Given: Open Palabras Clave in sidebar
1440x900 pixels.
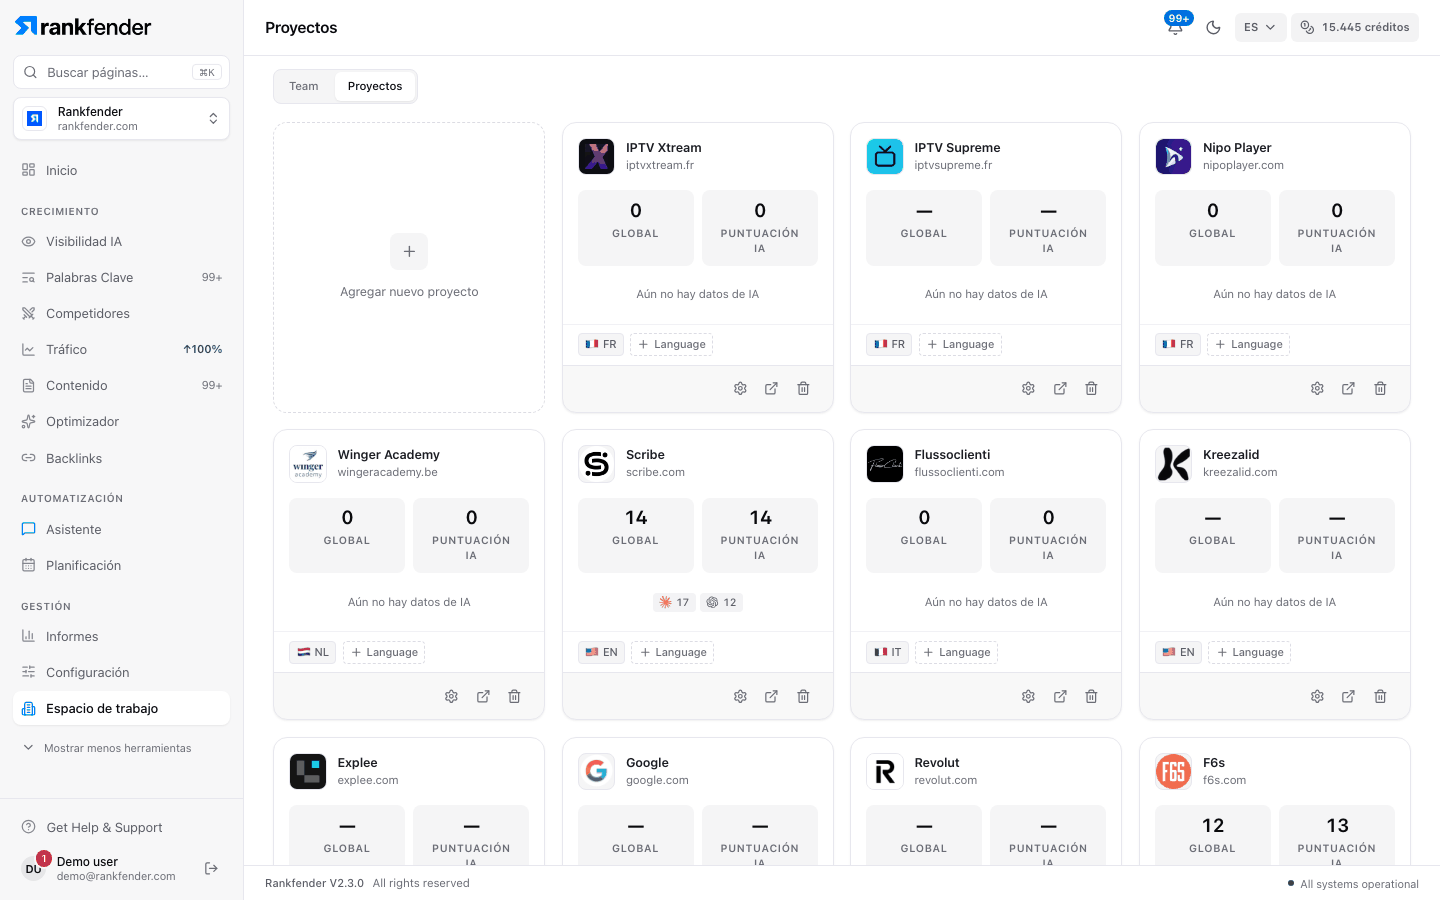Looking at the screenshot, I should coord(122,277).
